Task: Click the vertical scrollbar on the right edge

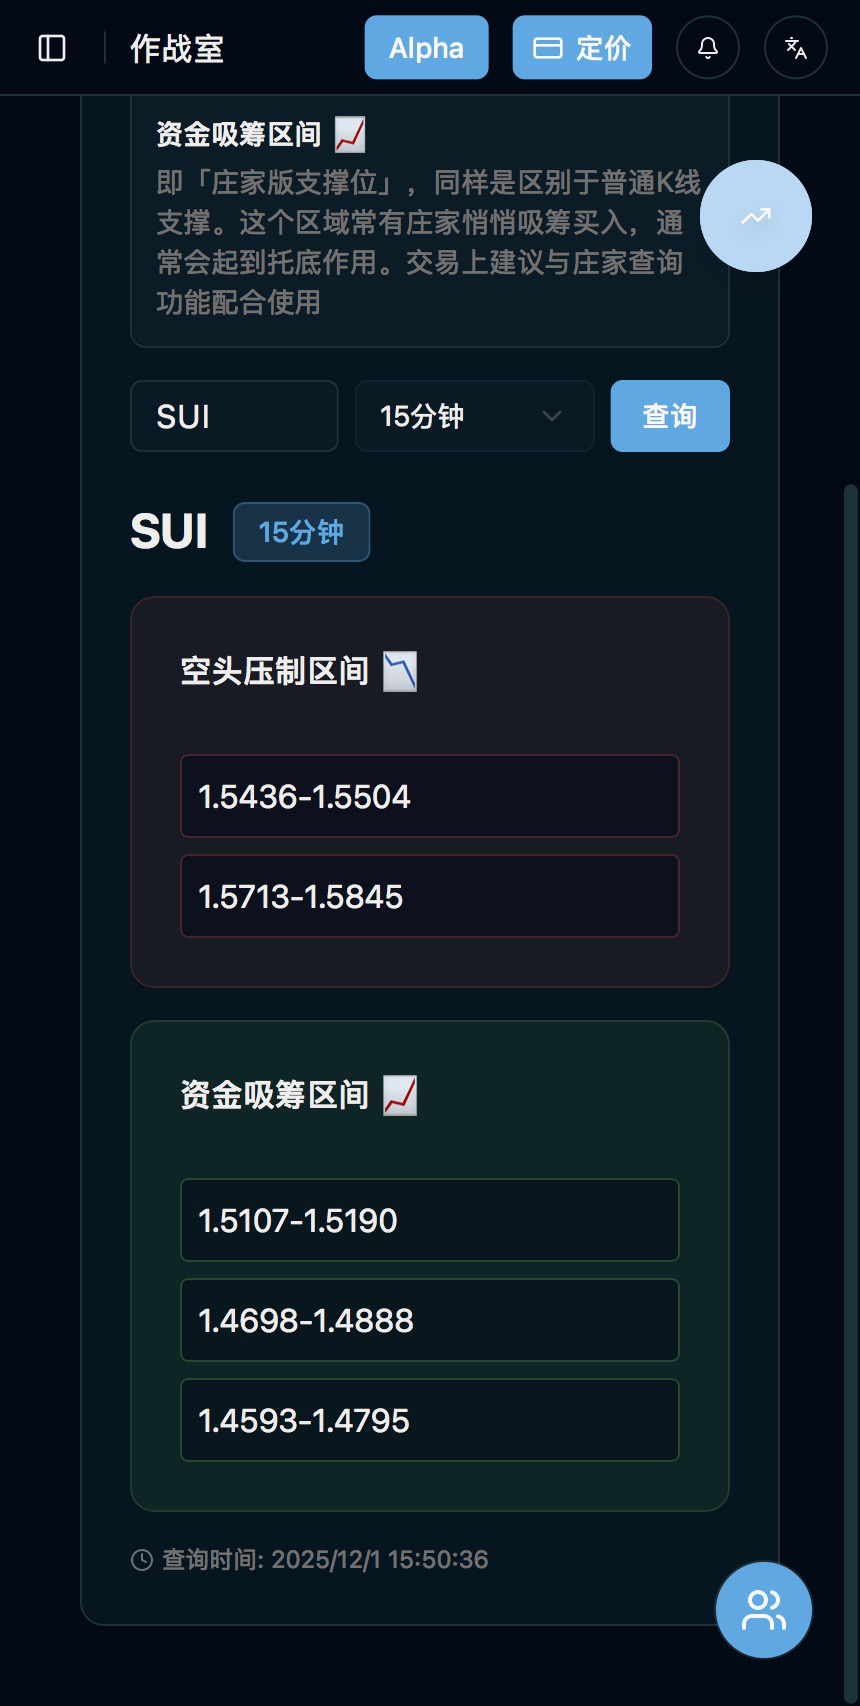Action: [851, 900]
